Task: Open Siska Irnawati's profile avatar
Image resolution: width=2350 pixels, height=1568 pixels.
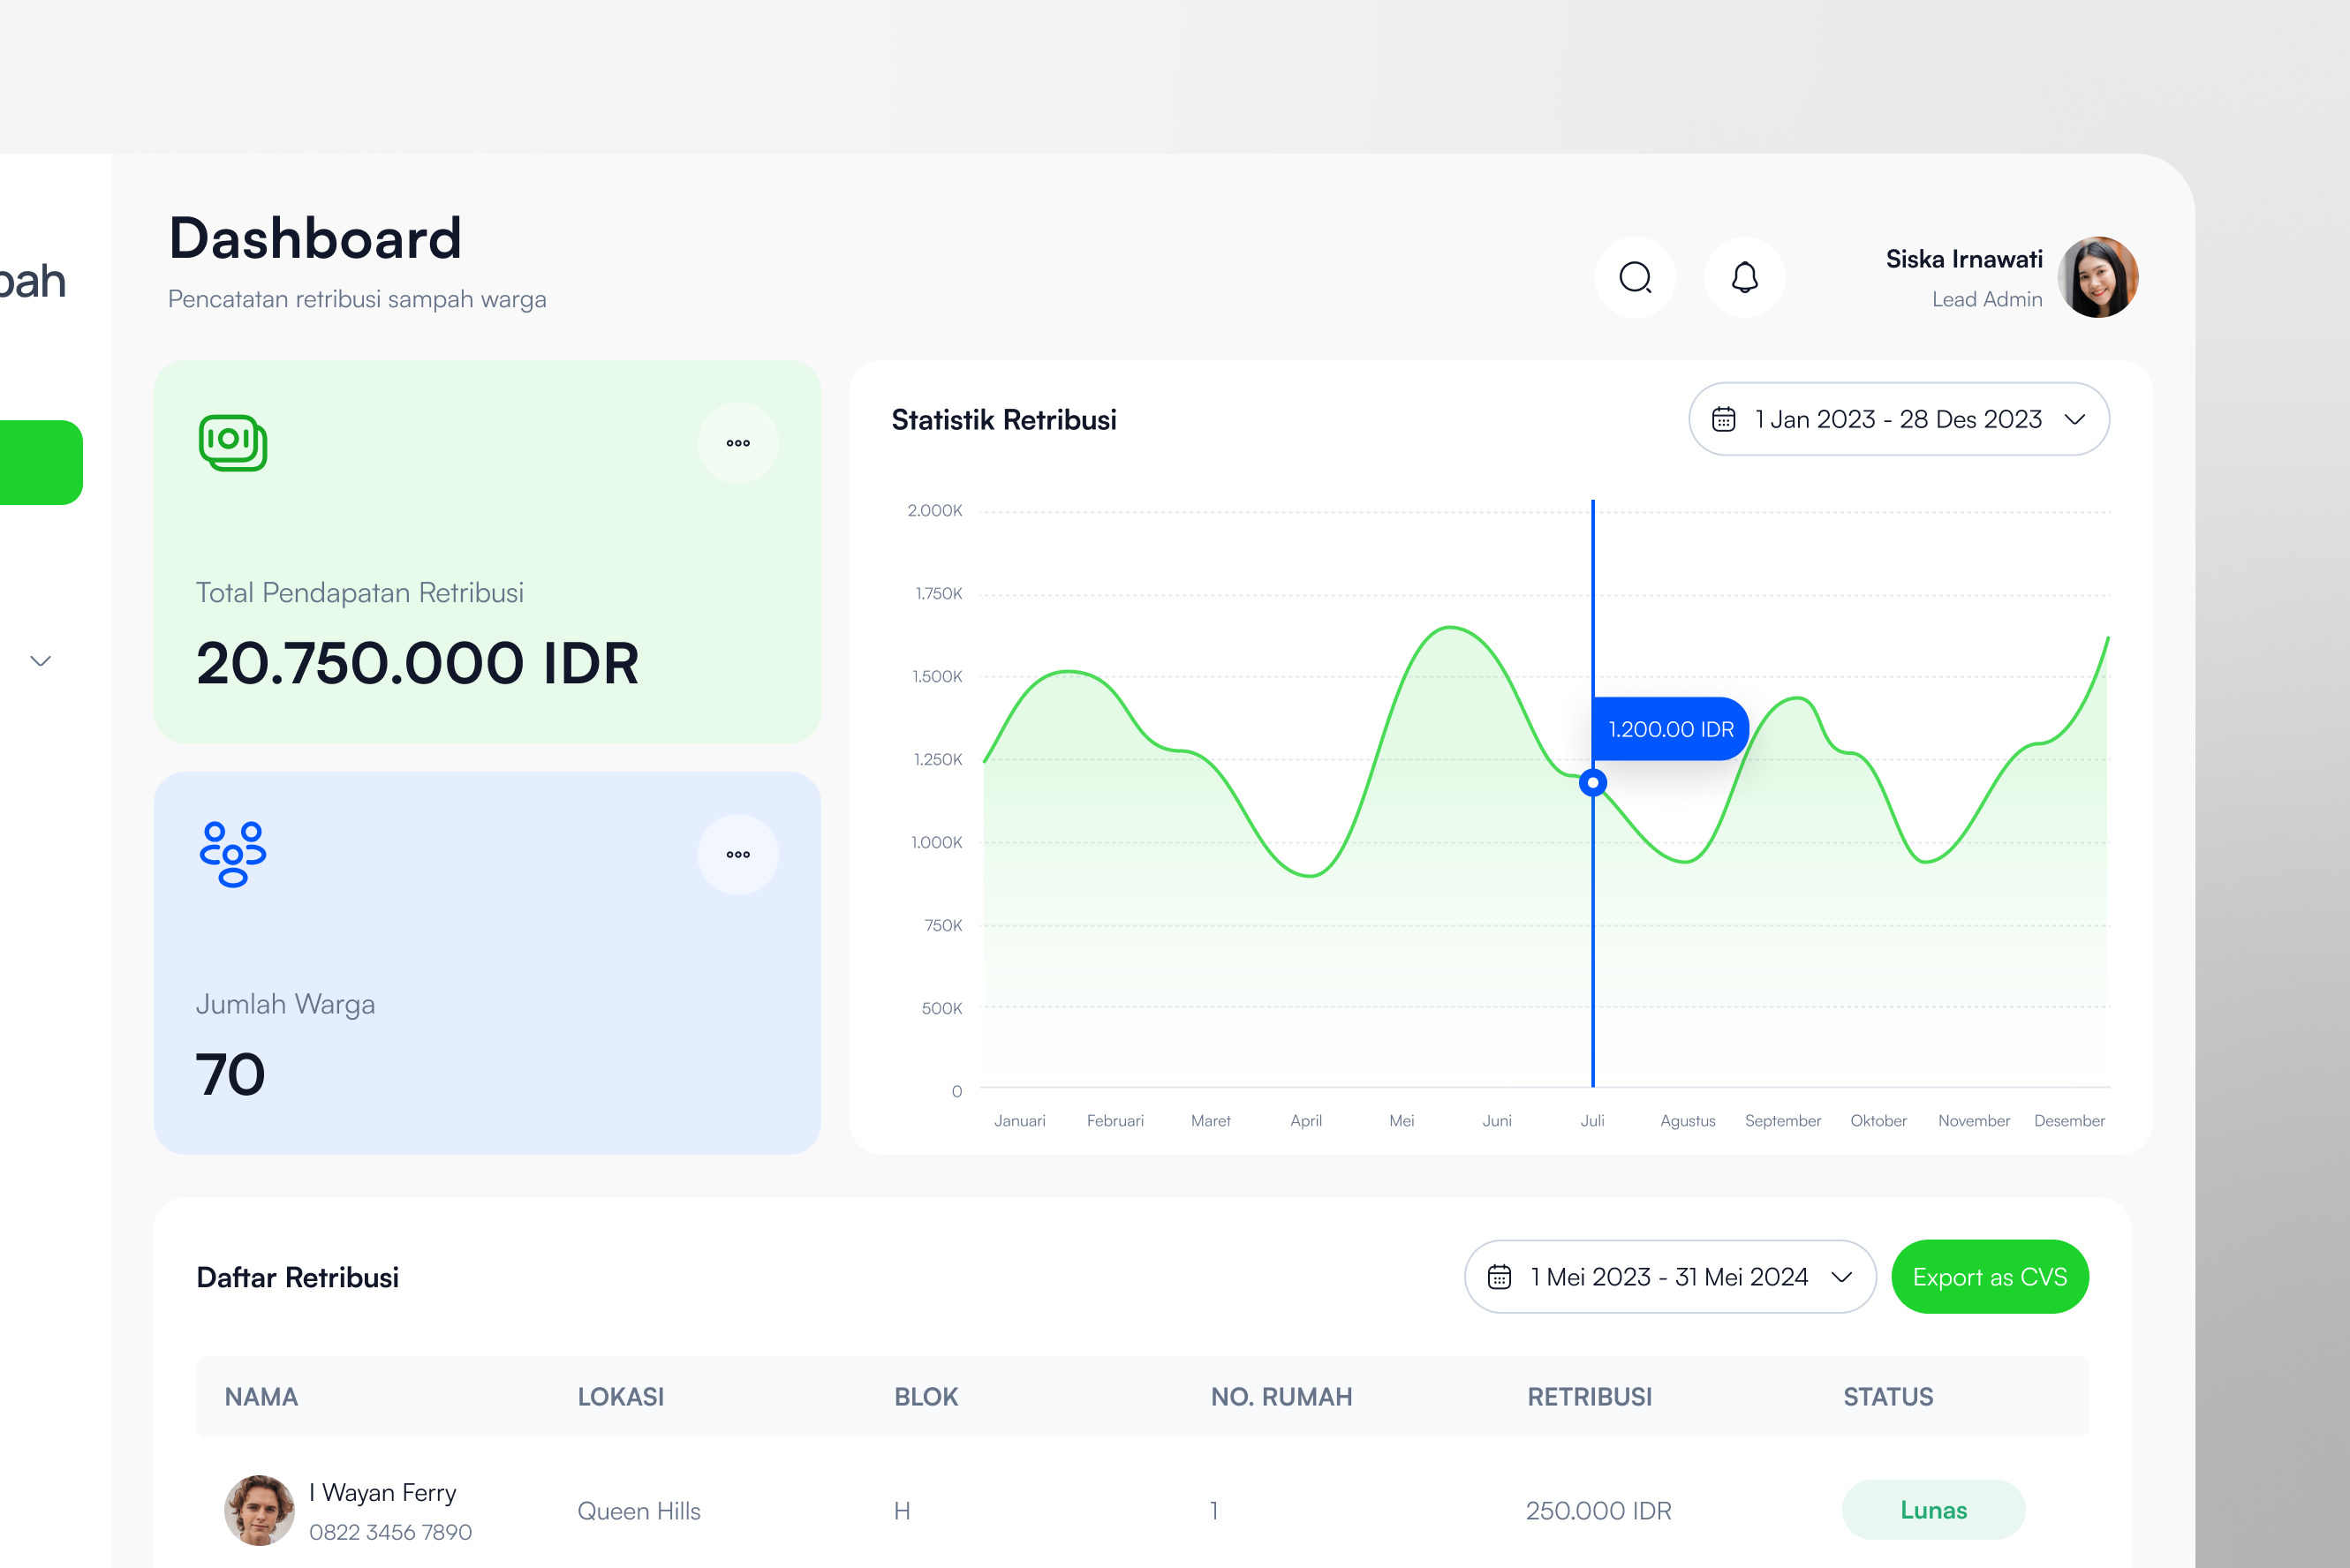Action: (2099, 277)
